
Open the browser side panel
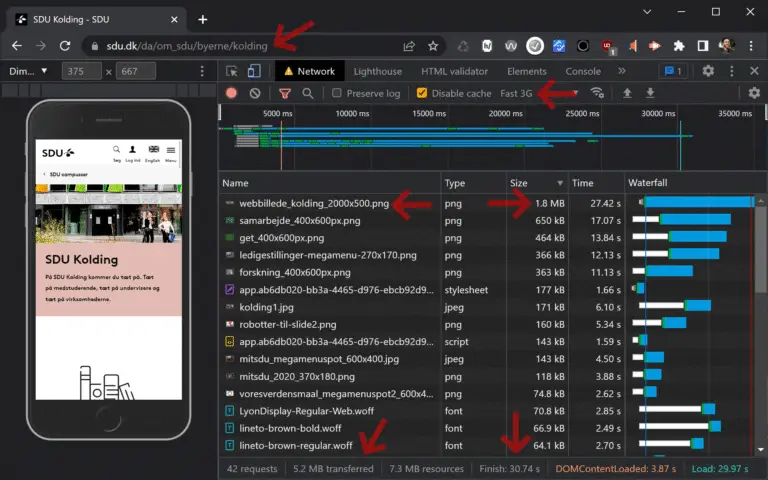[x=703, y=46]
